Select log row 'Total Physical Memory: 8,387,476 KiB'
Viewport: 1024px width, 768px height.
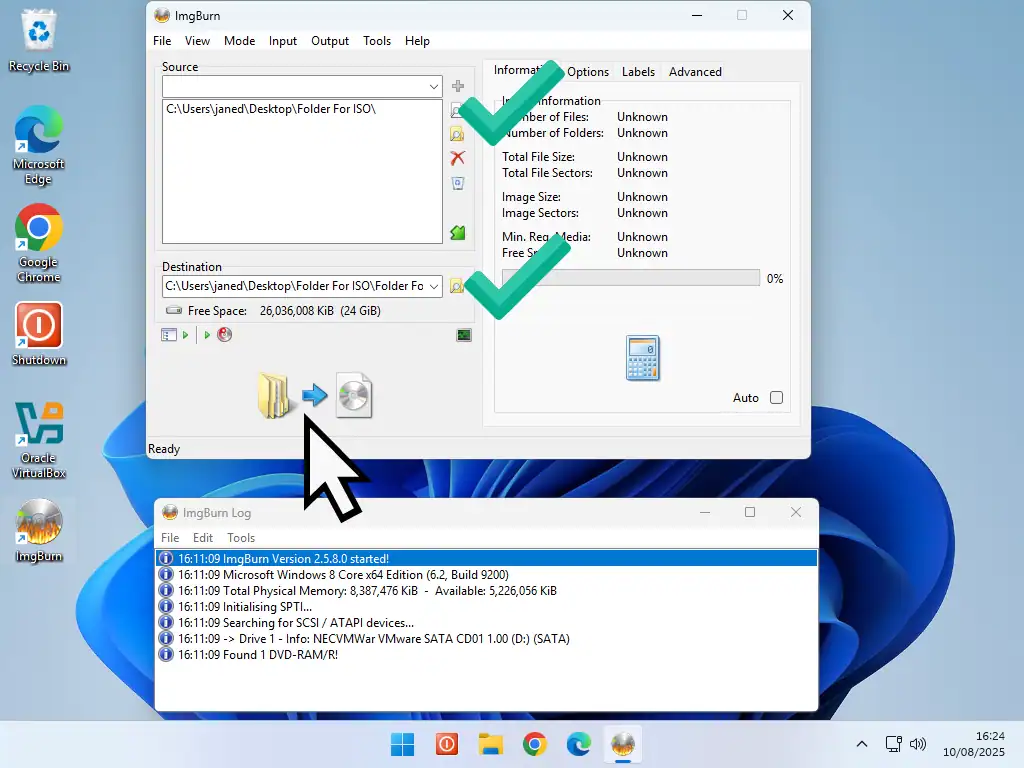[487, 590]
